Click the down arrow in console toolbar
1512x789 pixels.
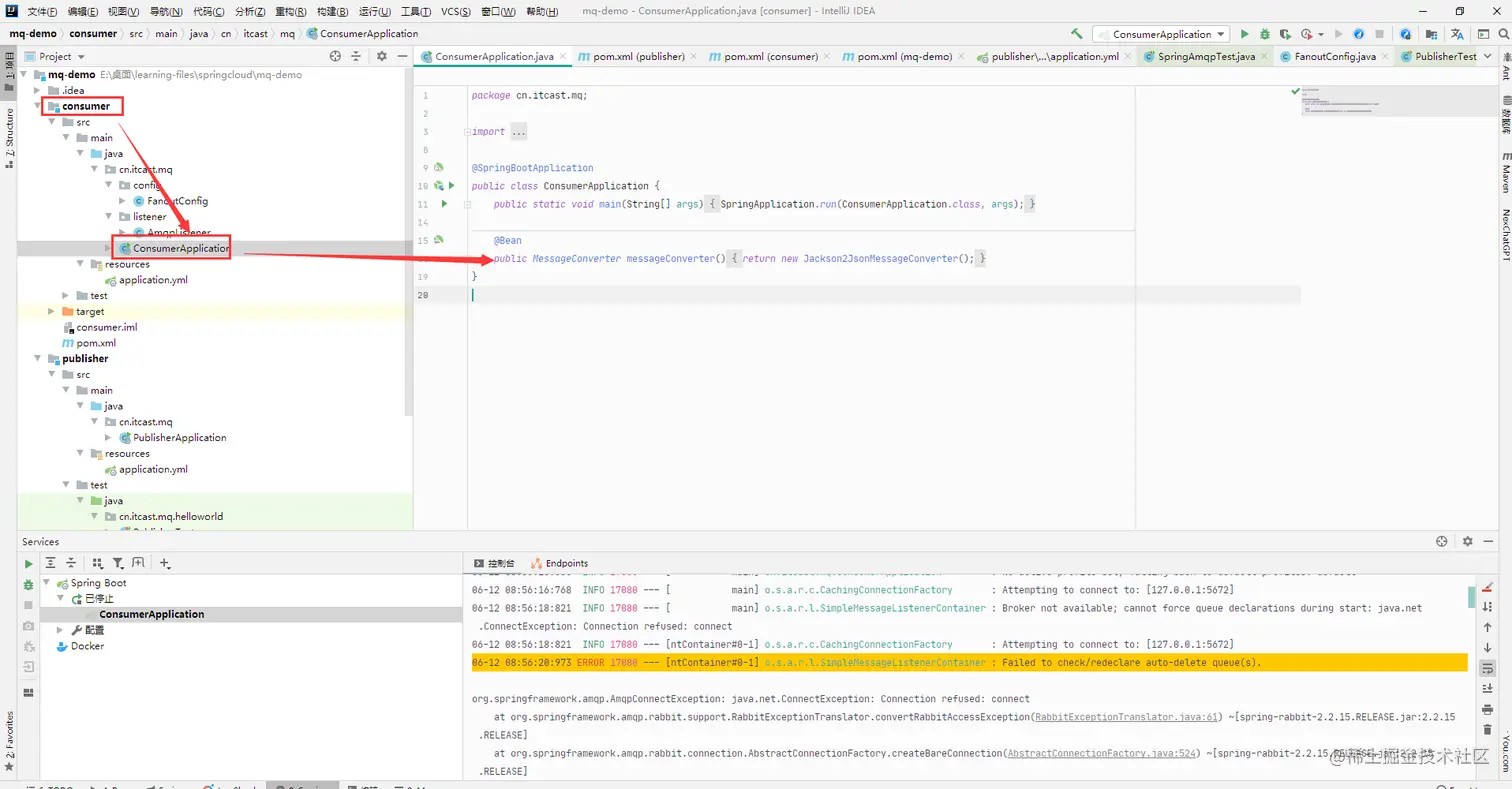point(1488,647)
